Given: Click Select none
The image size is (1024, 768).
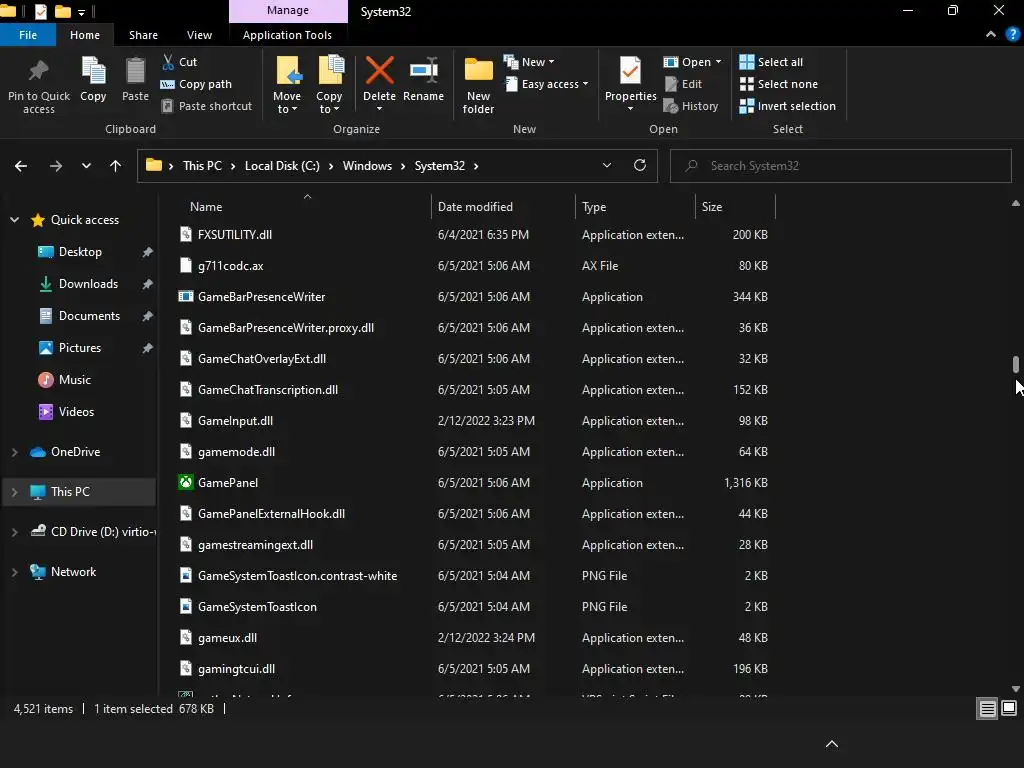Looking at the screenshot, I should (x=778, y=84).
